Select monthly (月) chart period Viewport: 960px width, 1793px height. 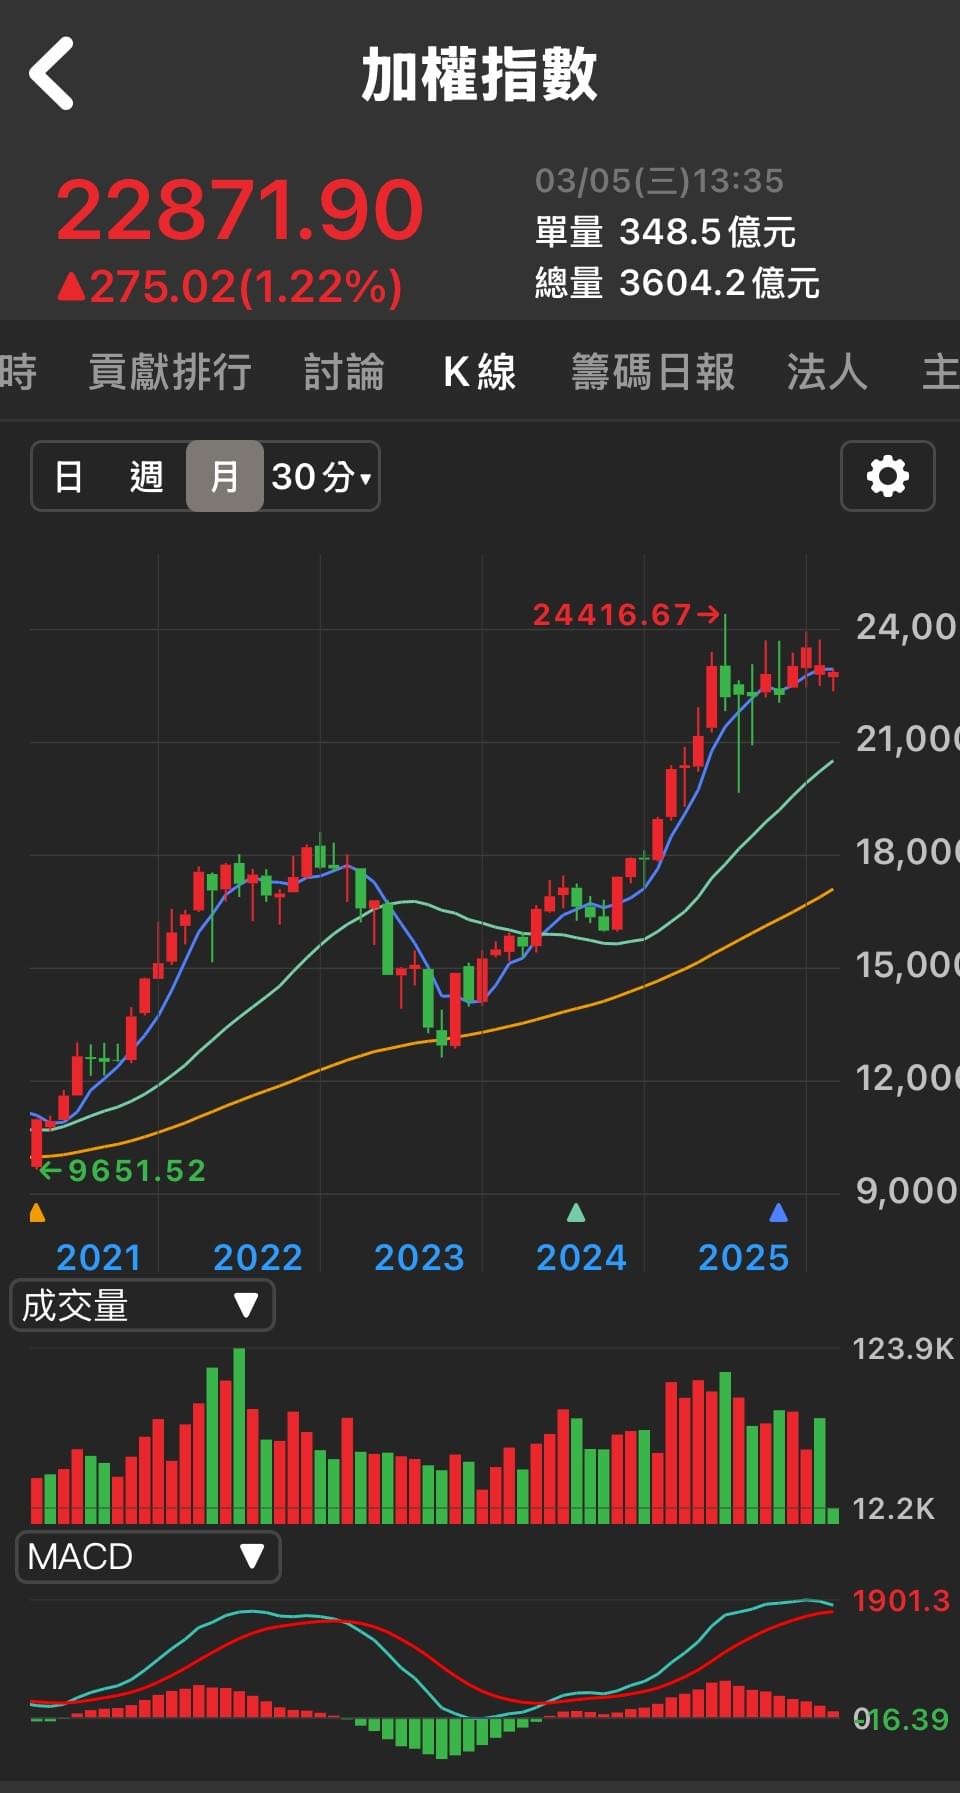pos(224,476)
